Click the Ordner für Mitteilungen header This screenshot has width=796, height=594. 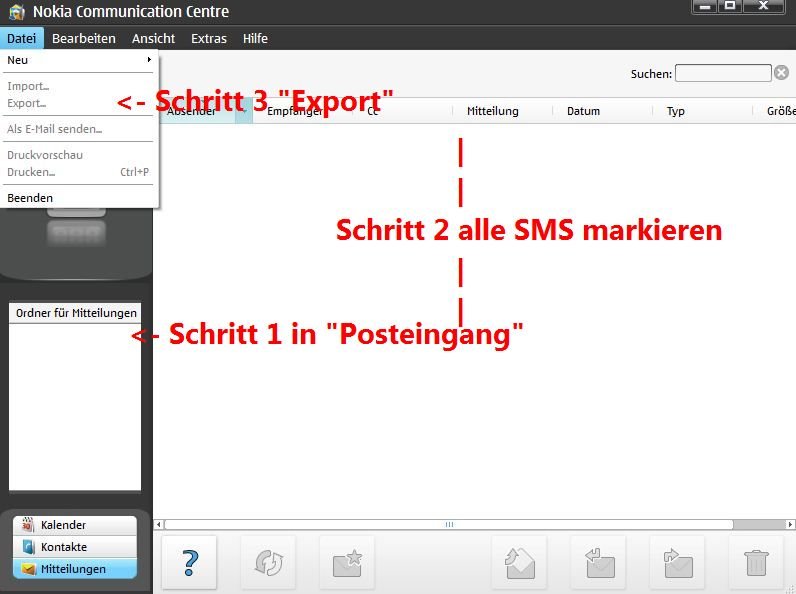(x=75, y=313)
